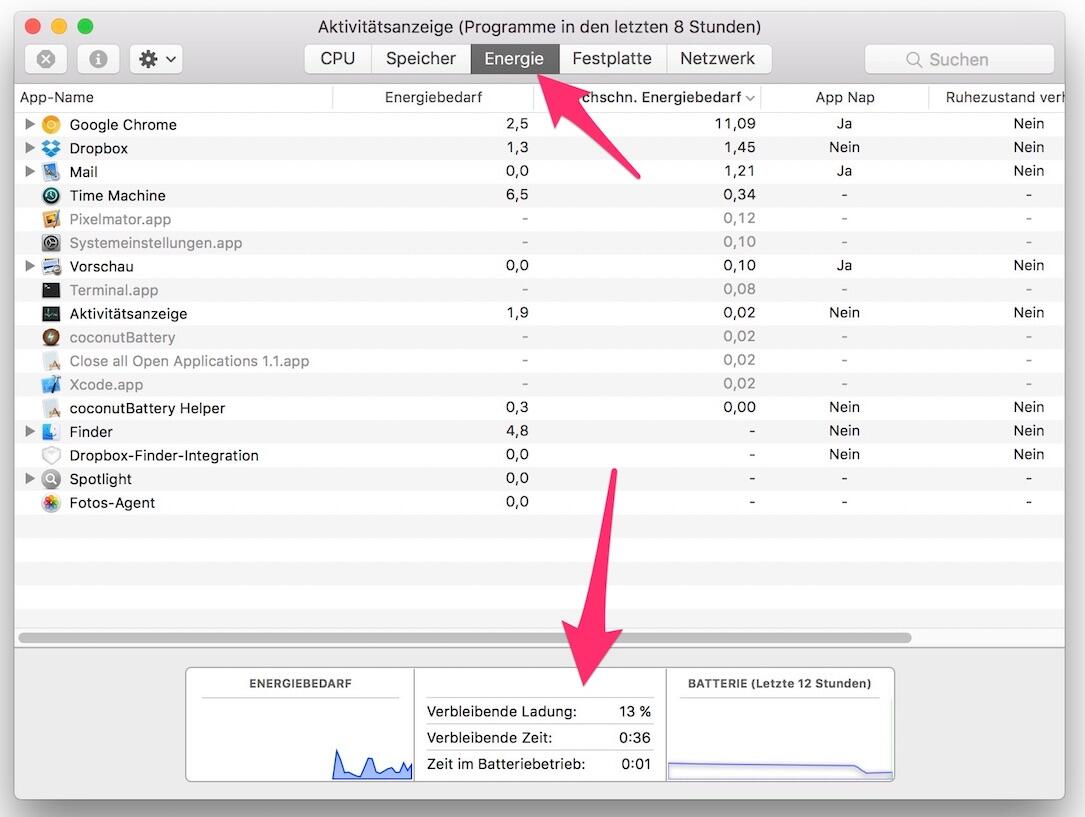This screenshot has height=817, width=1085.
Task: Expand the Spotlight disclosure triangle
Action: tap(30, 479)
